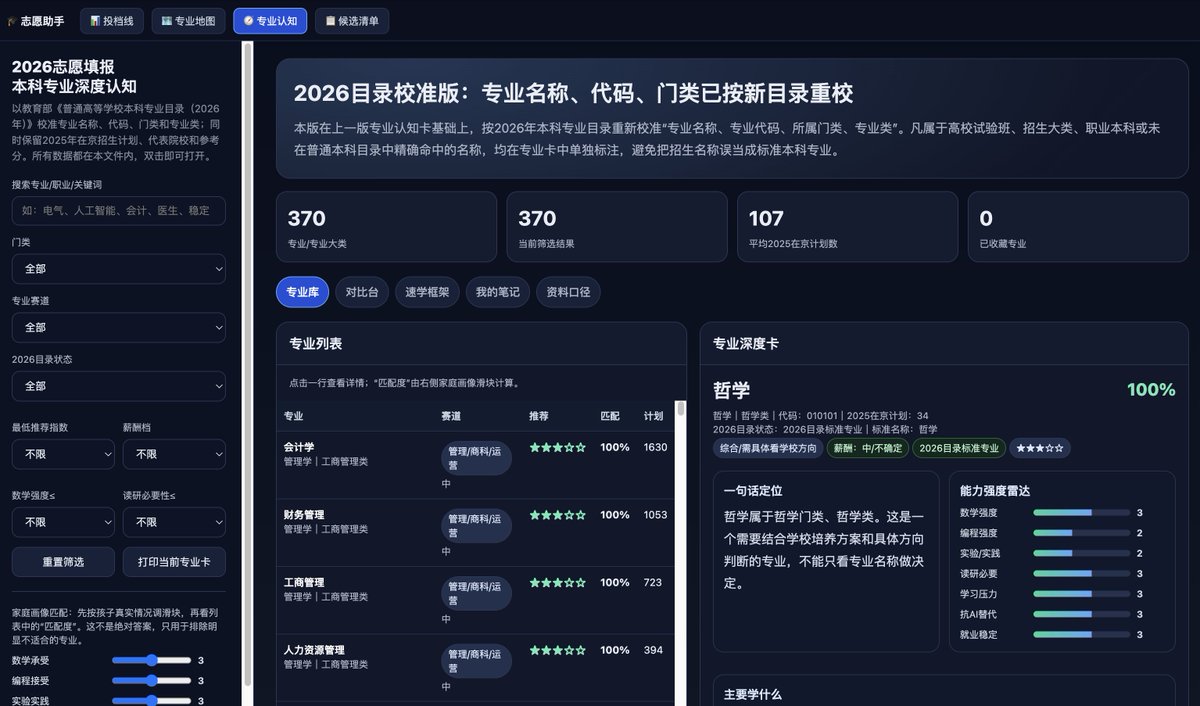Click the keyword search input field
The width and height of the screenshot is (1200, 706).
point(119,211)
